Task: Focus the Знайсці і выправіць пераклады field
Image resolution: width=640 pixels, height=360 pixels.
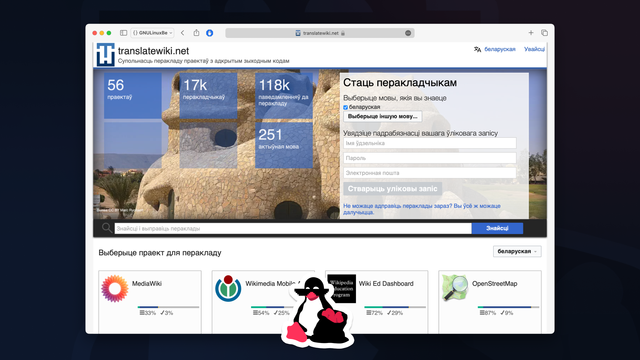Action: [x=293, y=229]
